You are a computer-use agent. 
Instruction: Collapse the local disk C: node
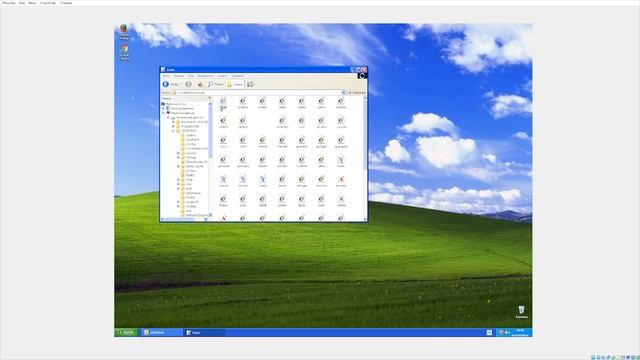[x=168, y=118]
